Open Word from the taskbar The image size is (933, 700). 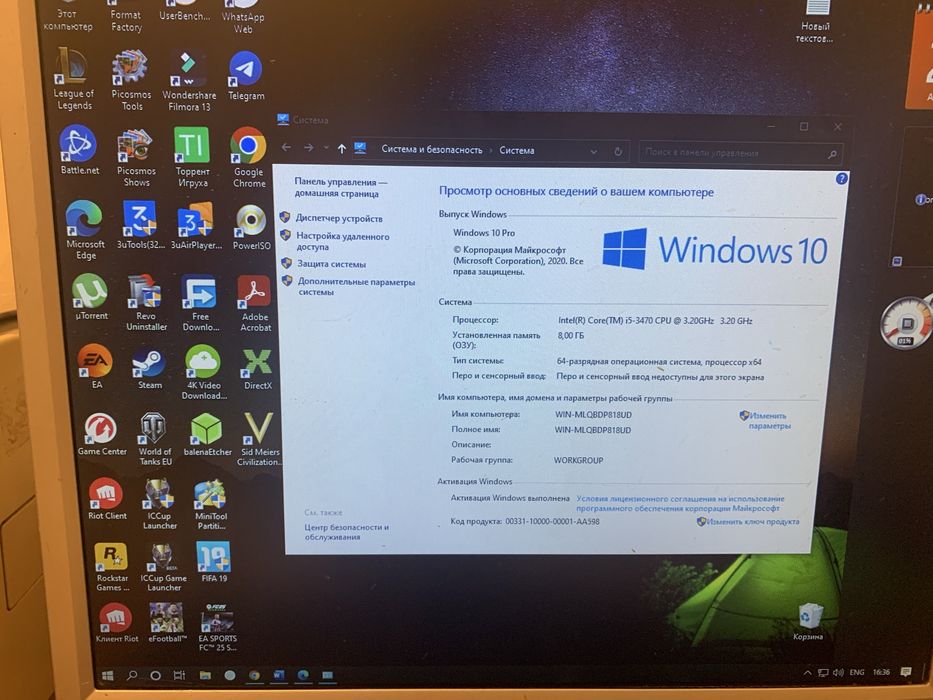tap(279, 675)
